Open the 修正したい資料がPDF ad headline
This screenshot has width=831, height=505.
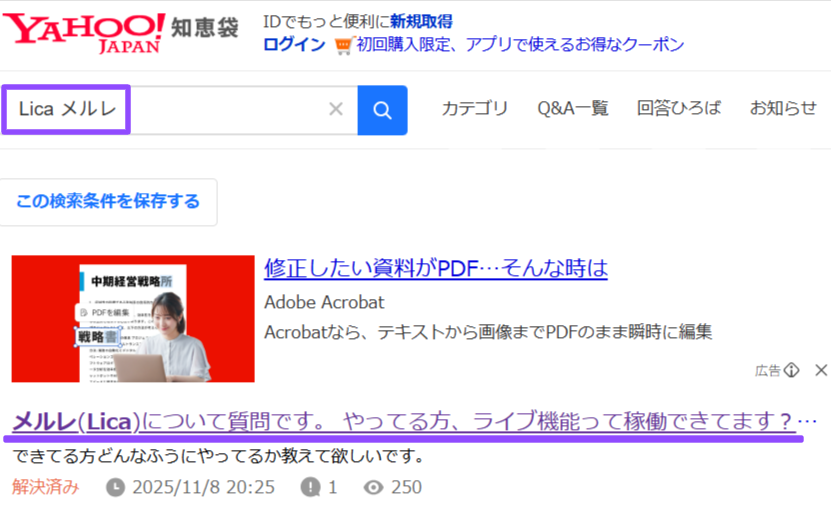pyautogui.click(x=436, y=268)
